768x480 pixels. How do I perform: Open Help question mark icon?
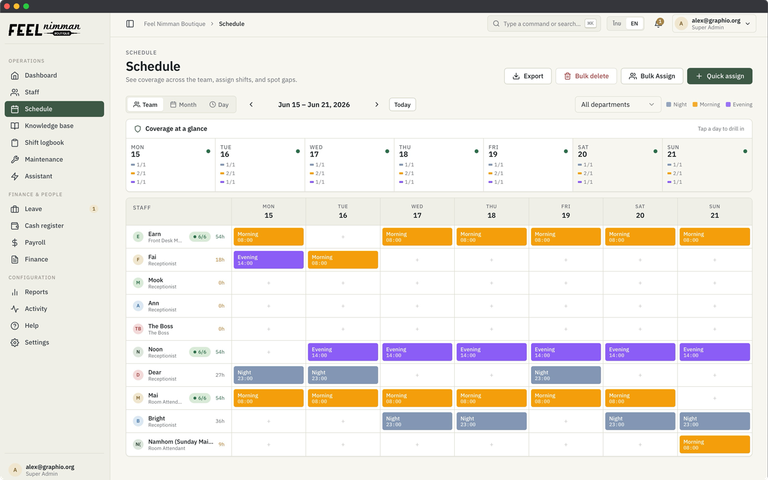[15, 326]
